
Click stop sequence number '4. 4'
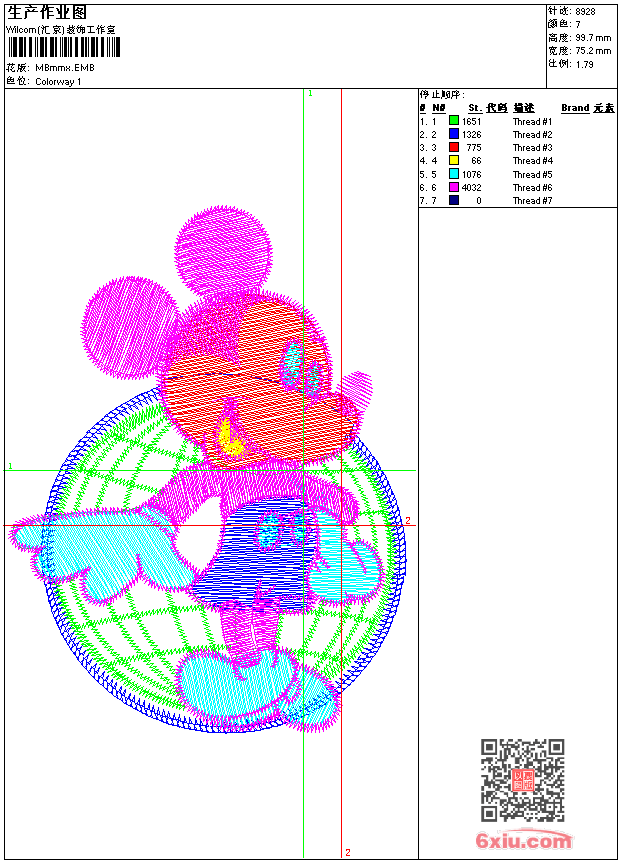(428, 161)
